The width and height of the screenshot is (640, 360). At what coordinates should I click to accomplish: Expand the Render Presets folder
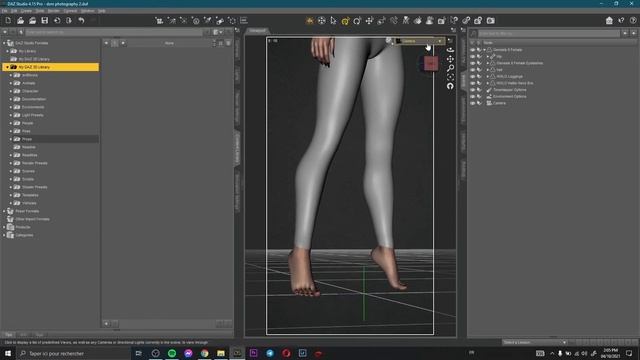click(11, 163)
